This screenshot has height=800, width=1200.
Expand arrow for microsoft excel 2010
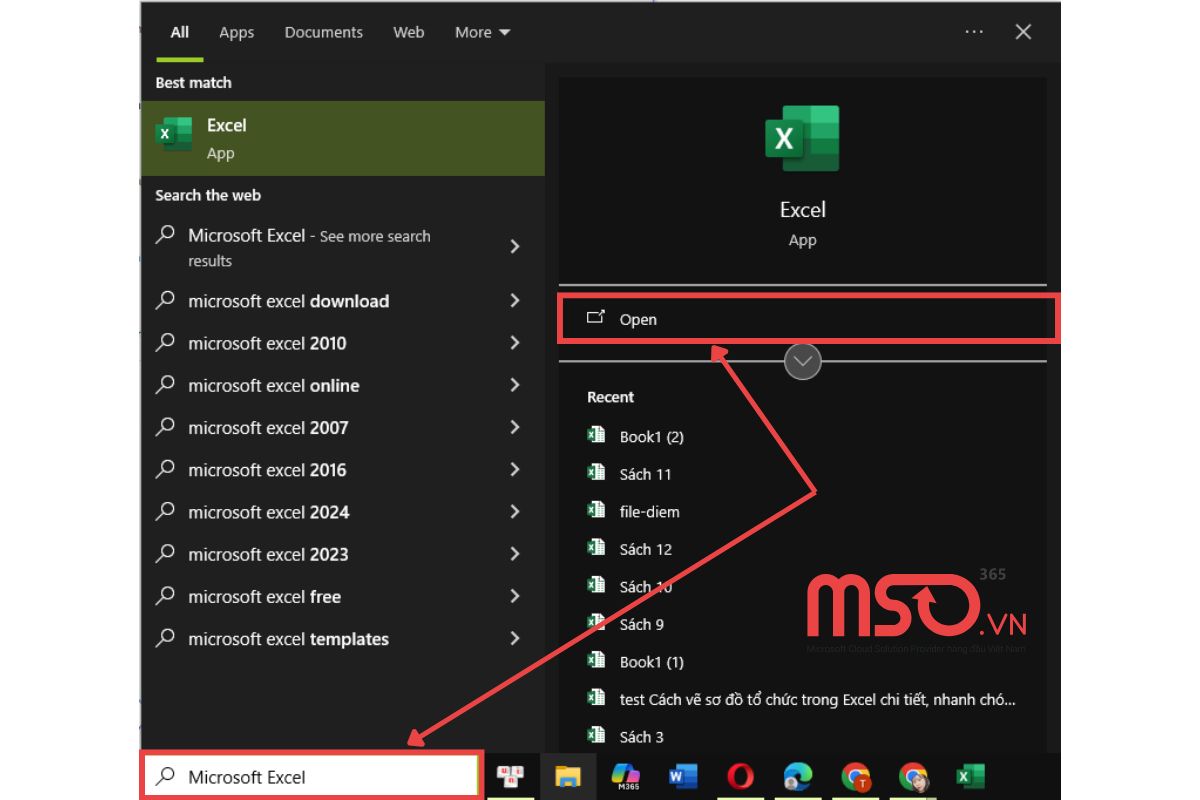515,342
